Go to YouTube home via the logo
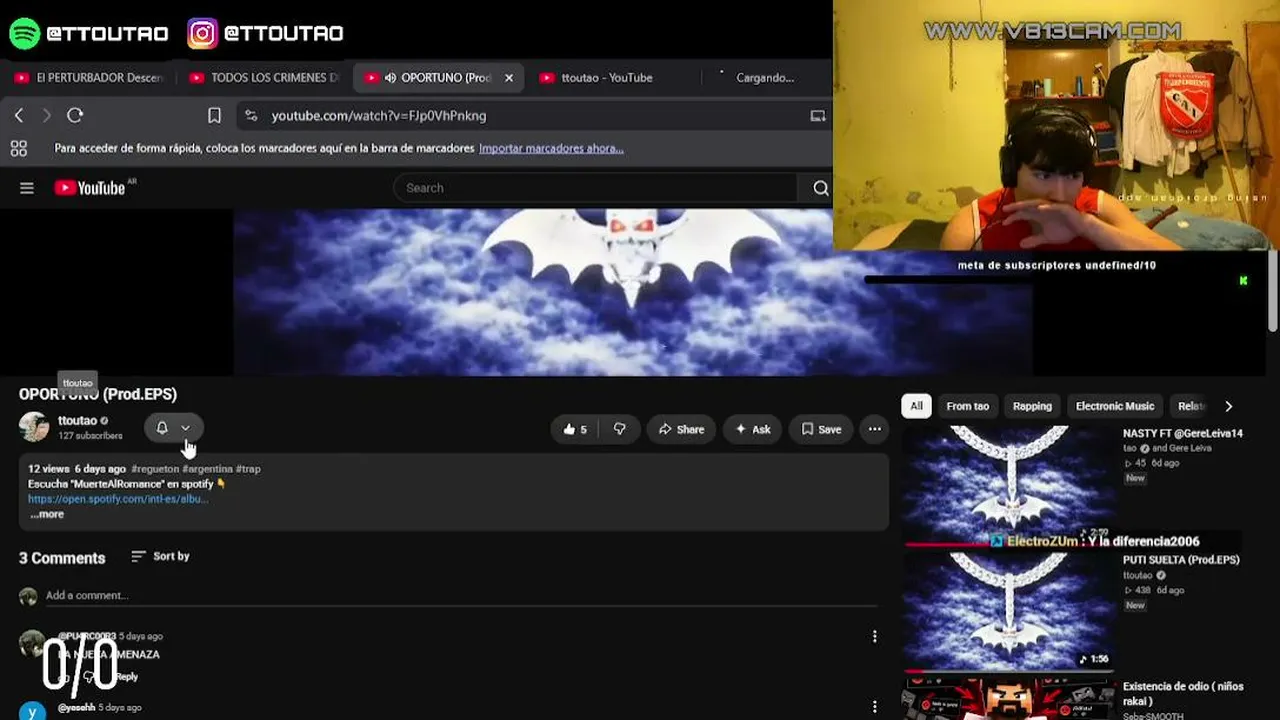 click(x=90, y=188)
